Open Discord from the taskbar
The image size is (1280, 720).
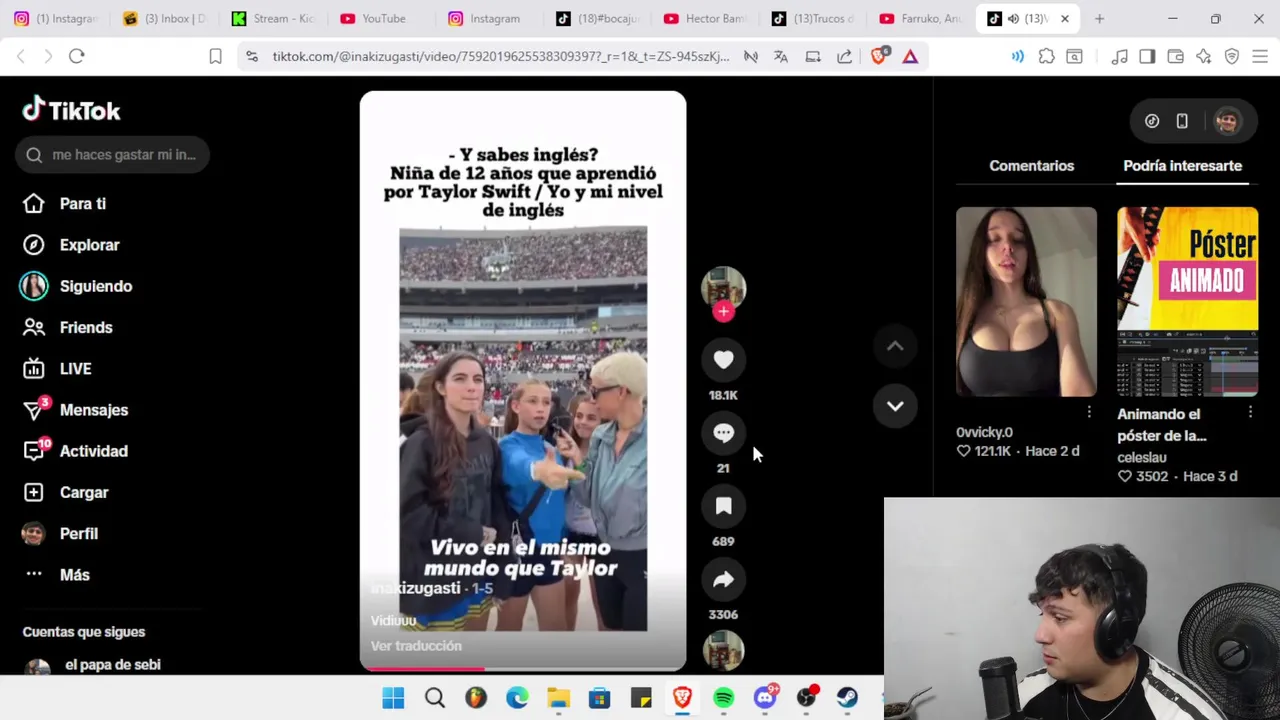[x=765, y=698]
